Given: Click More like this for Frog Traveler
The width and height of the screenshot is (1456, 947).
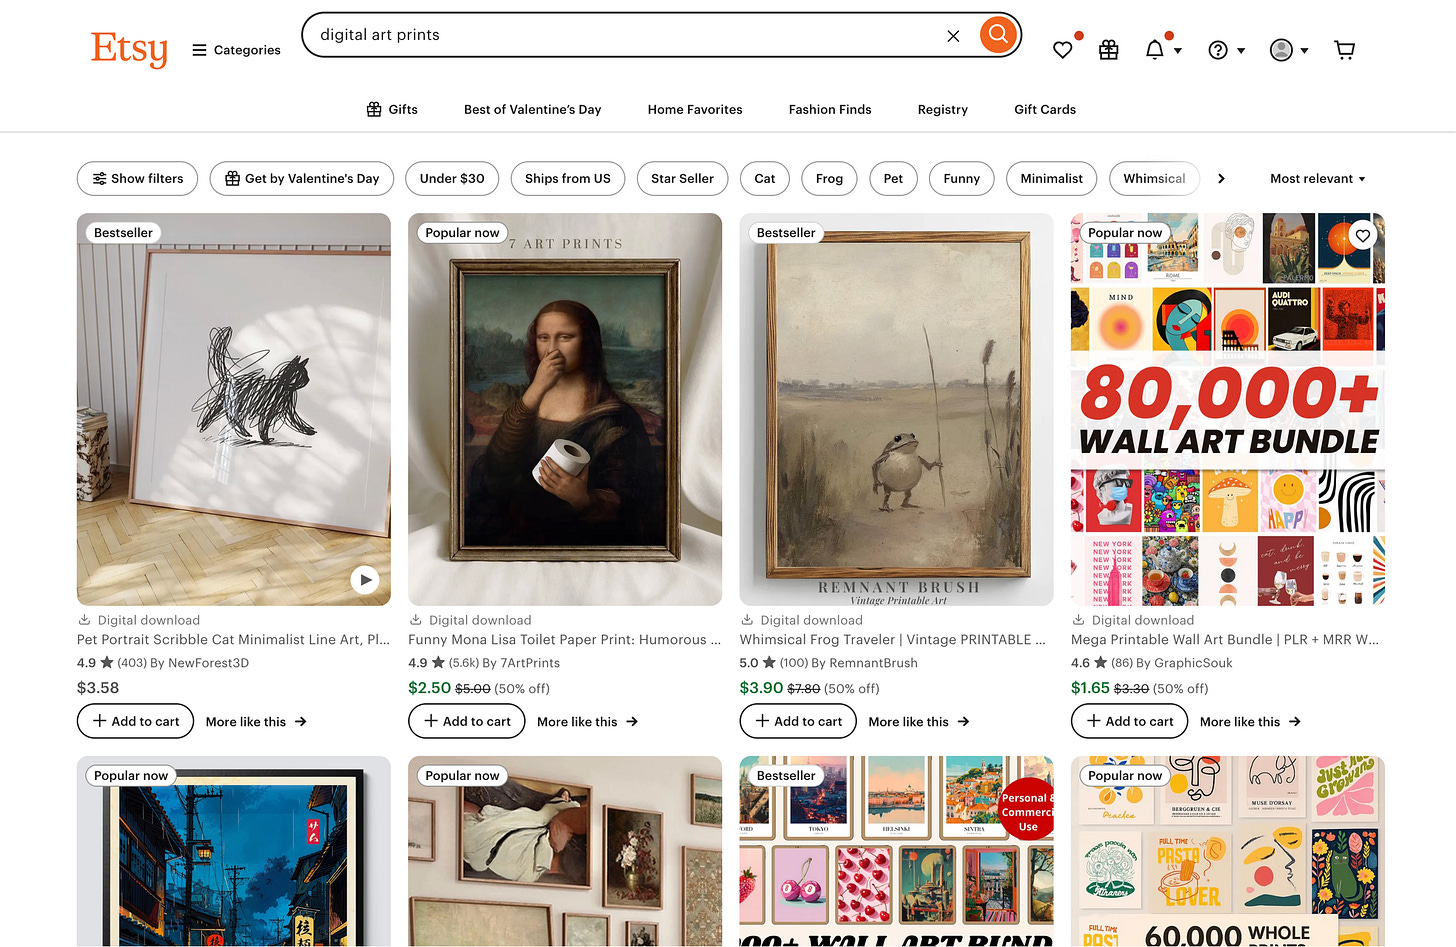Looking at the screenshot, I should 919,722.
